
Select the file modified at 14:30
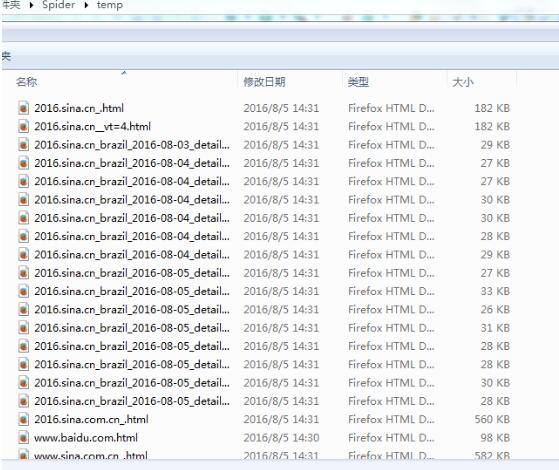(264, 437)
